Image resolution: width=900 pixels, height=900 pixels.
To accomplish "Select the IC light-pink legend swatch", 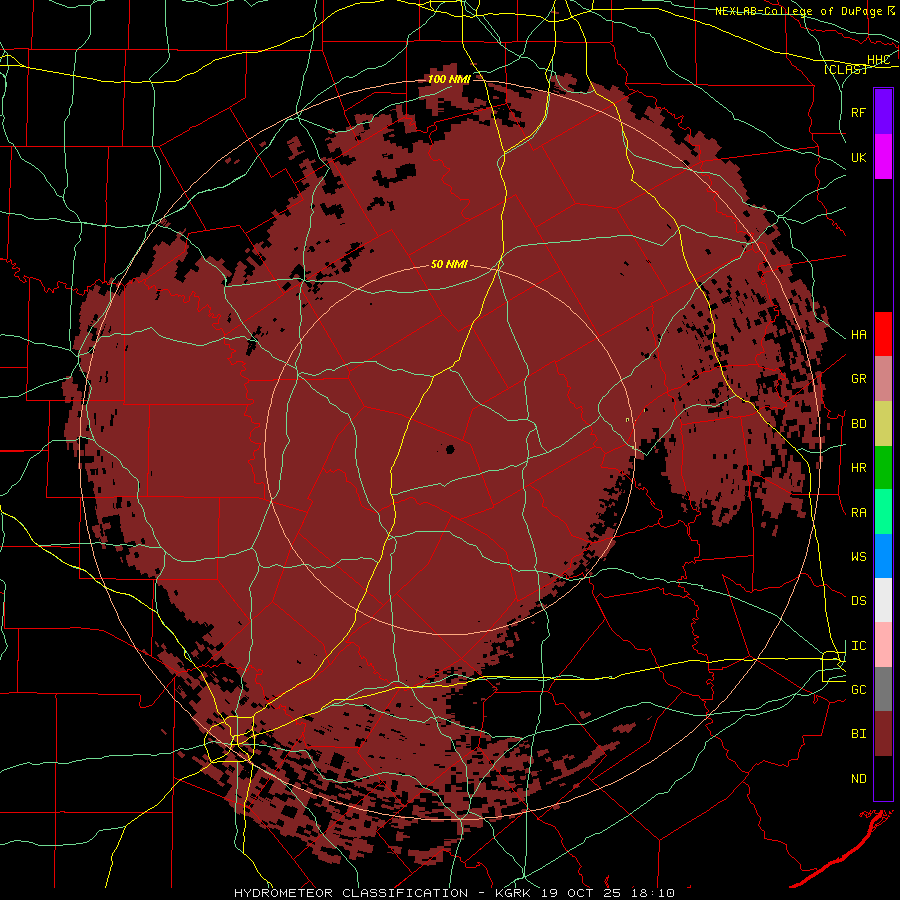I will (883, 645).
